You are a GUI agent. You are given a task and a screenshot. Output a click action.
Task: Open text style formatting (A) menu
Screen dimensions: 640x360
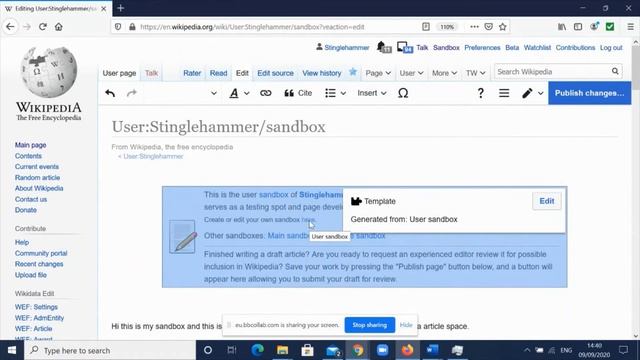point(239,93)
